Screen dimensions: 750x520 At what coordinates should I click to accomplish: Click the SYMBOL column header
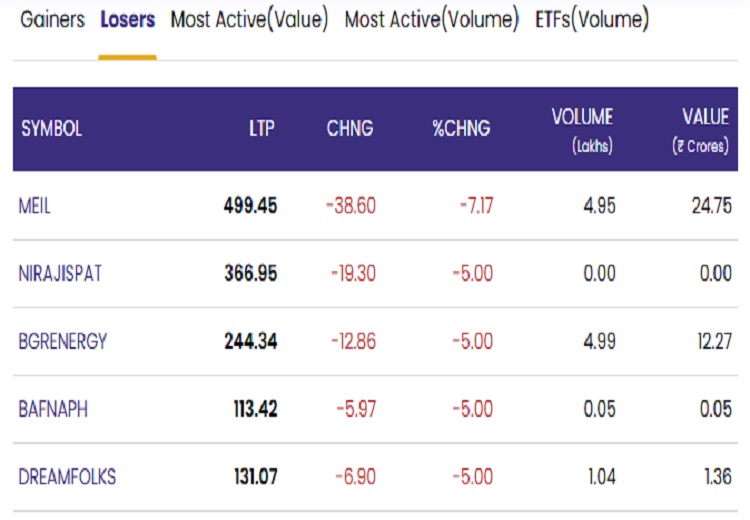pyautogui.click(x=52, y=129)
